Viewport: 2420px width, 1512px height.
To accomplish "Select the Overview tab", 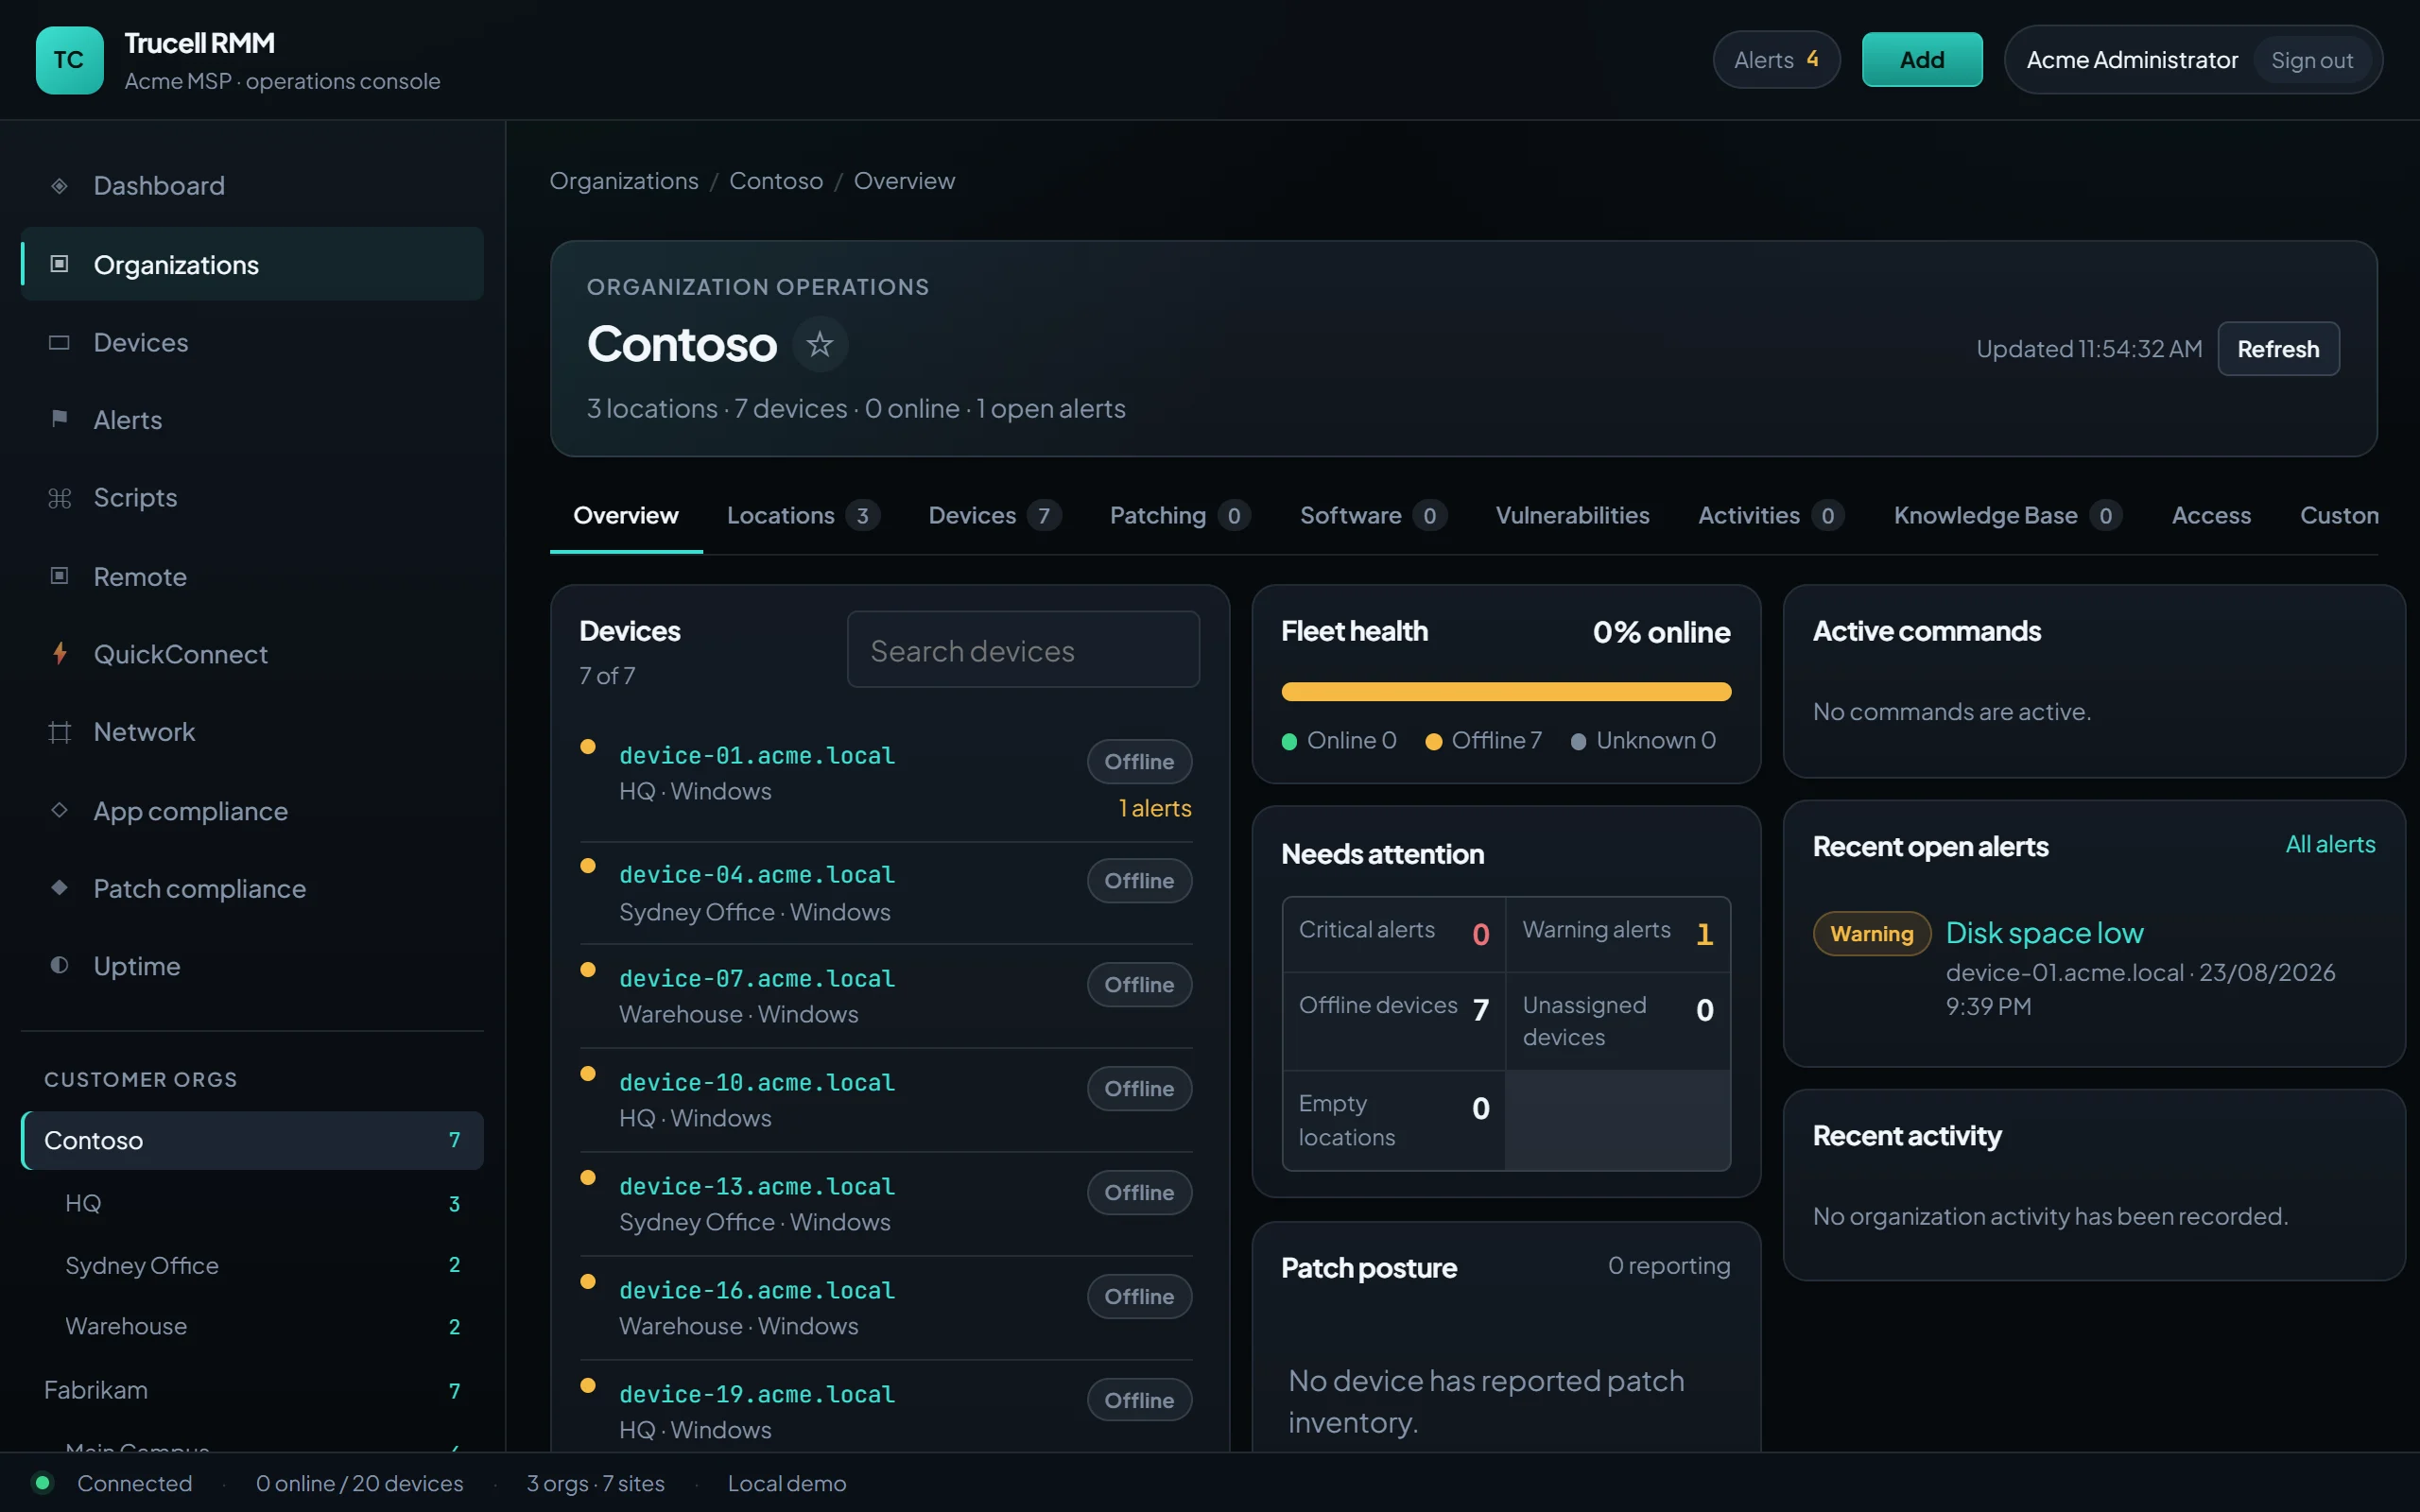I will pyautogui.click(x=626, y=516).
